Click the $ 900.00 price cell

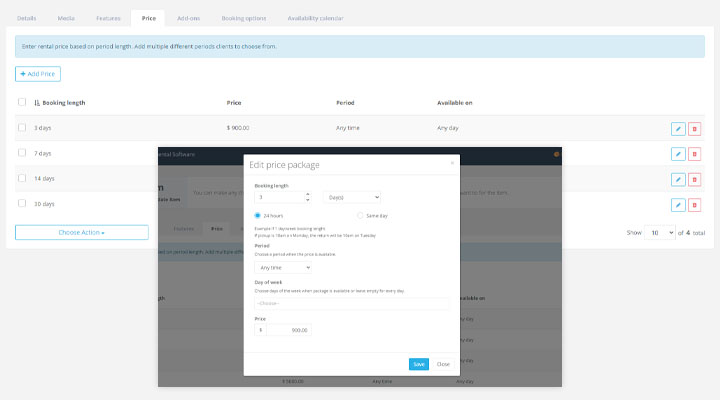click(x=238, y=128)
